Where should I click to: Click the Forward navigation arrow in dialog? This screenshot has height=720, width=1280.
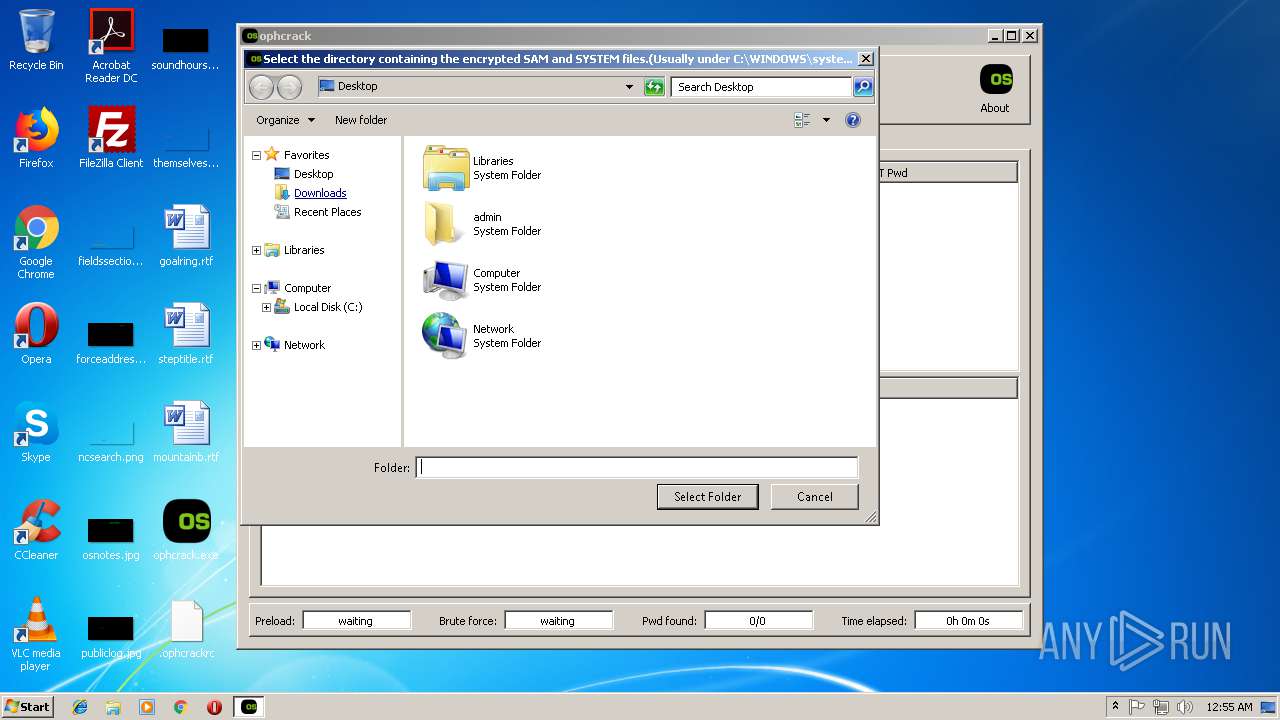pos(289,87)
